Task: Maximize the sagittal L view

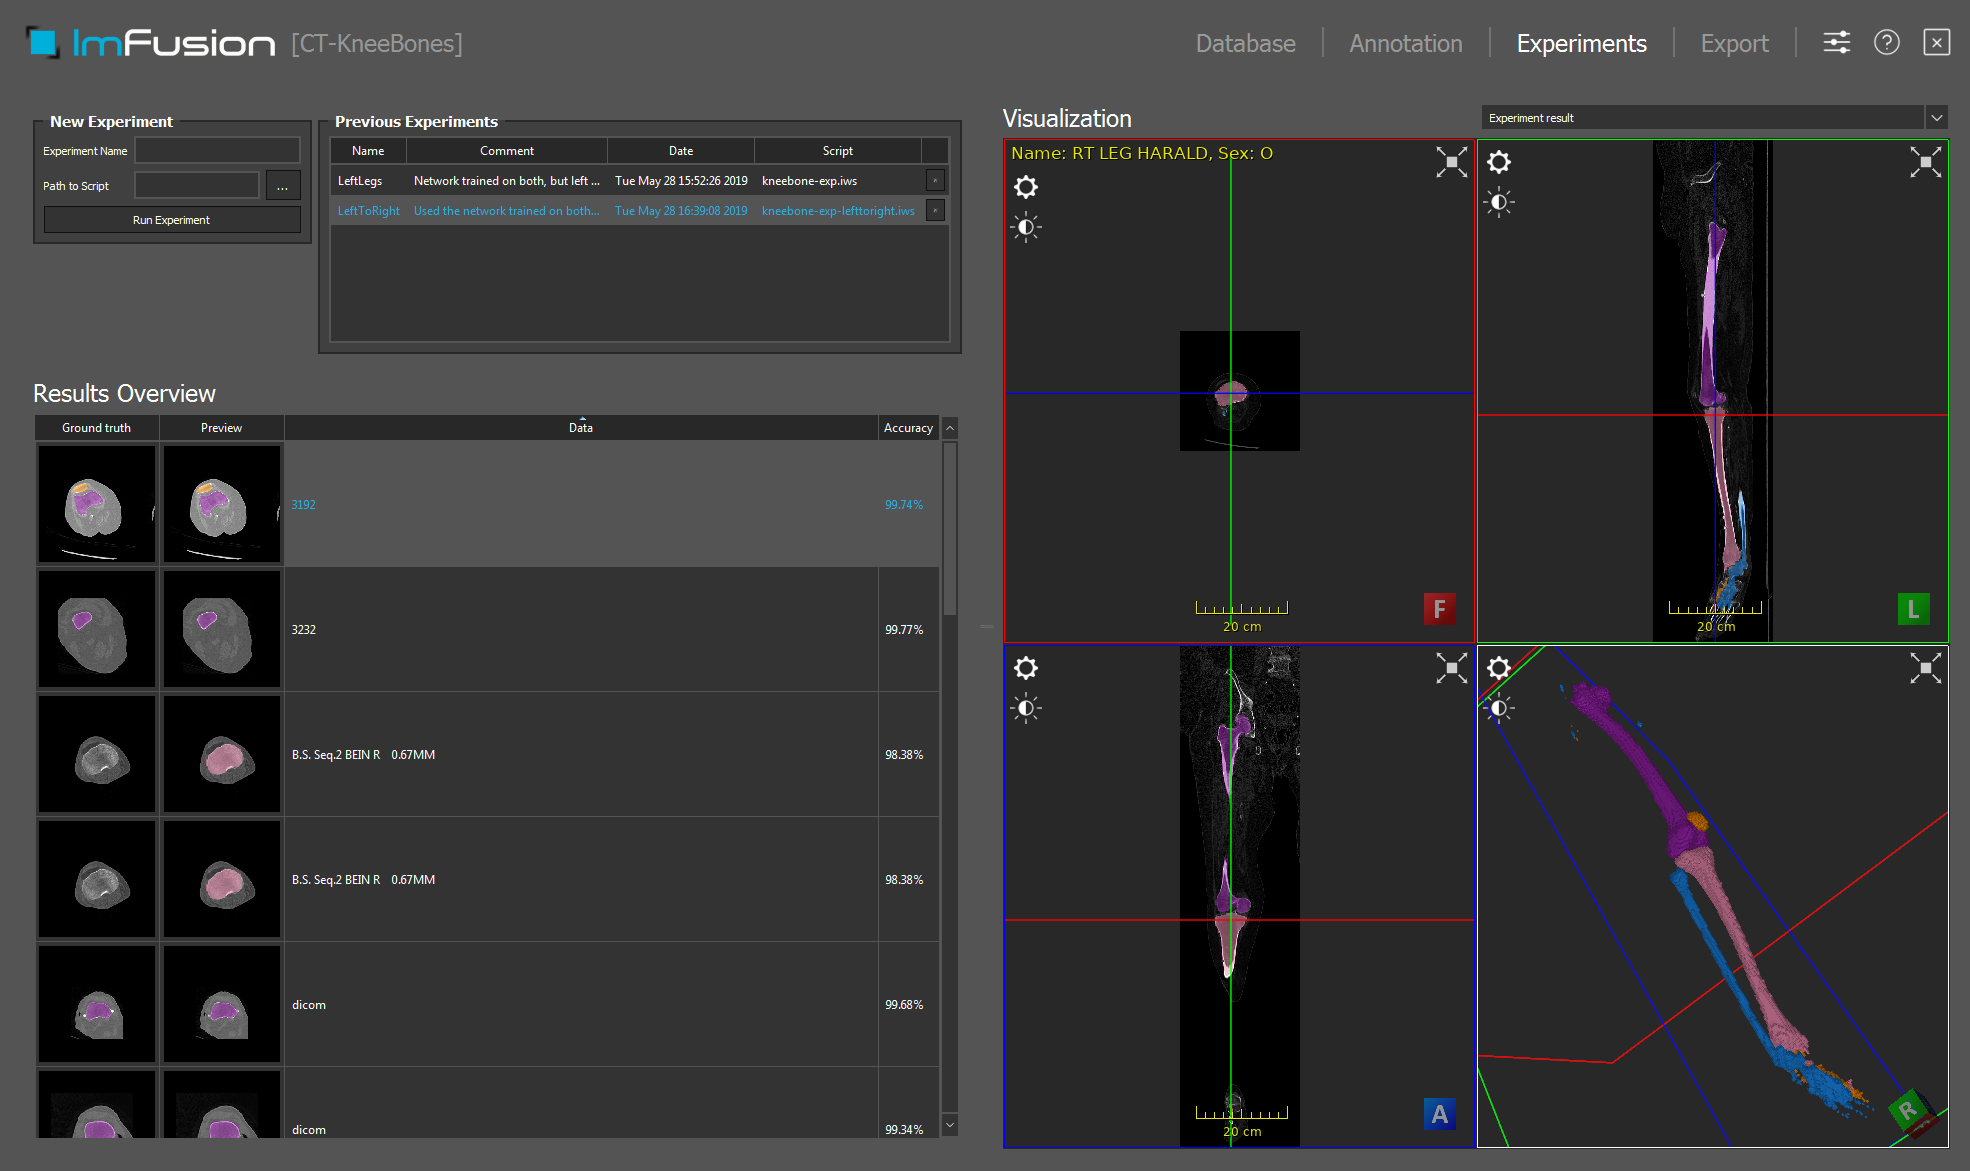Action: 1926,162
